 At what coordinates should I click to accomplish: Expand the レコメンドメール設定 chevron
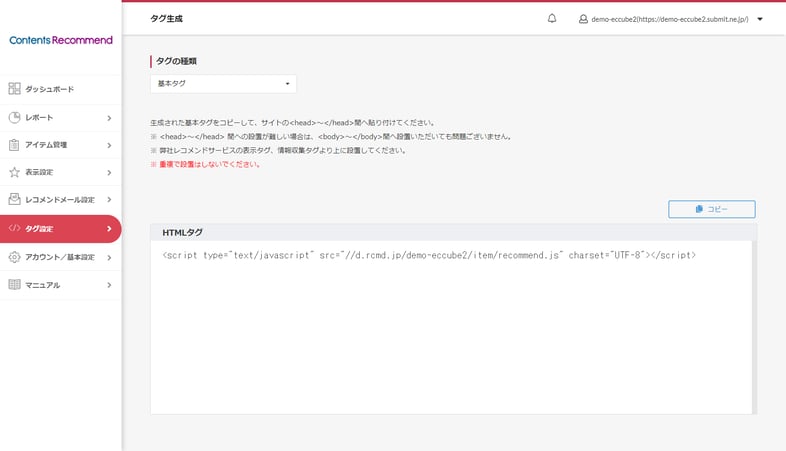pyautogui.click(x=109, y=199)
